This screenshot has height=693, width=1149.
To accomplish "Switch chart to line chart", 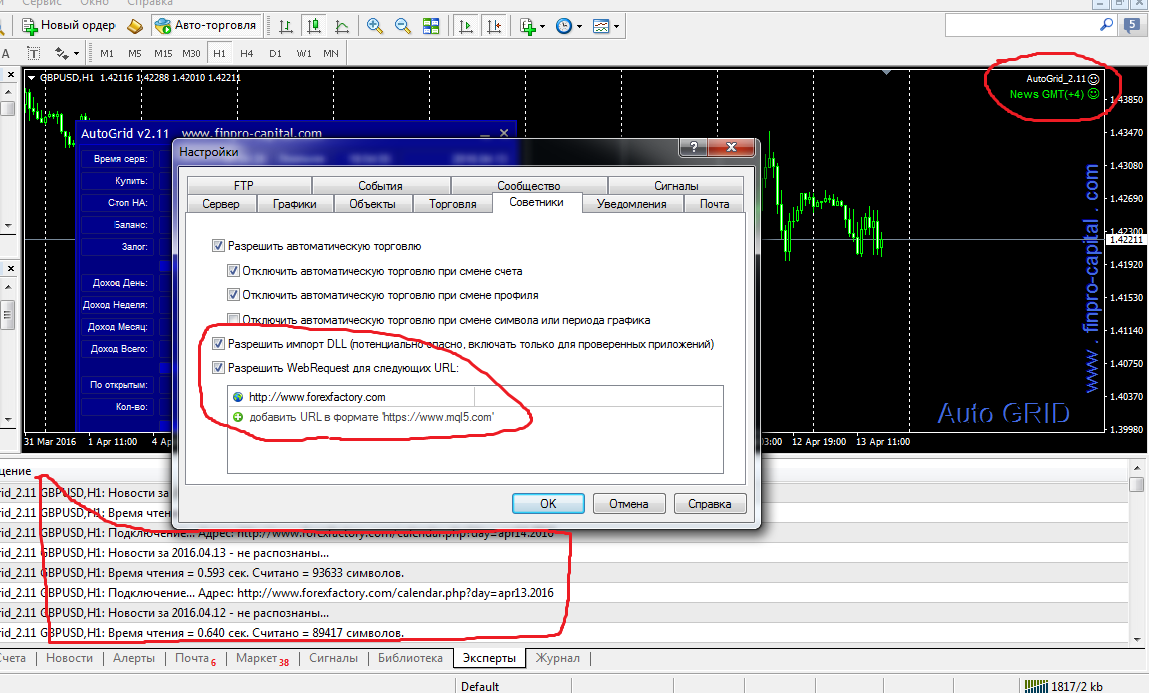I will [x=341, y=26].
